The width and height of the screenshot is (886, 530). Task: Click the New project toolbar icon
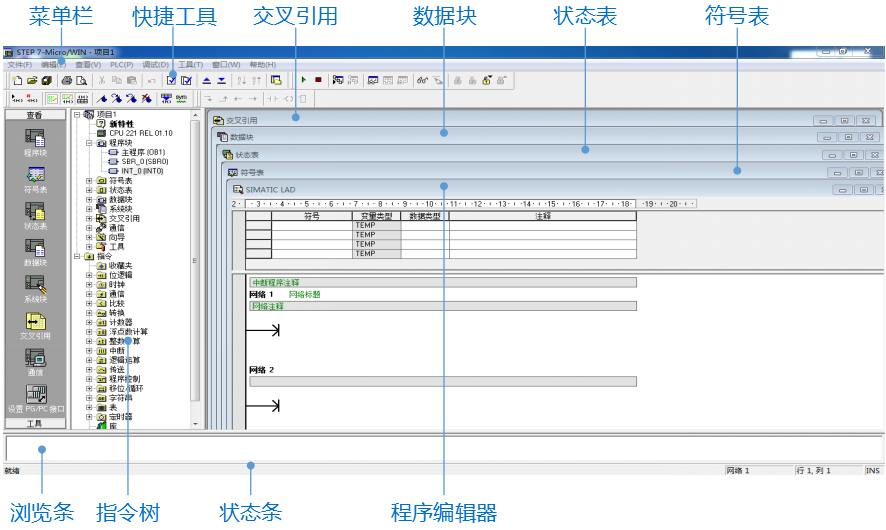[x=17, y=80]
